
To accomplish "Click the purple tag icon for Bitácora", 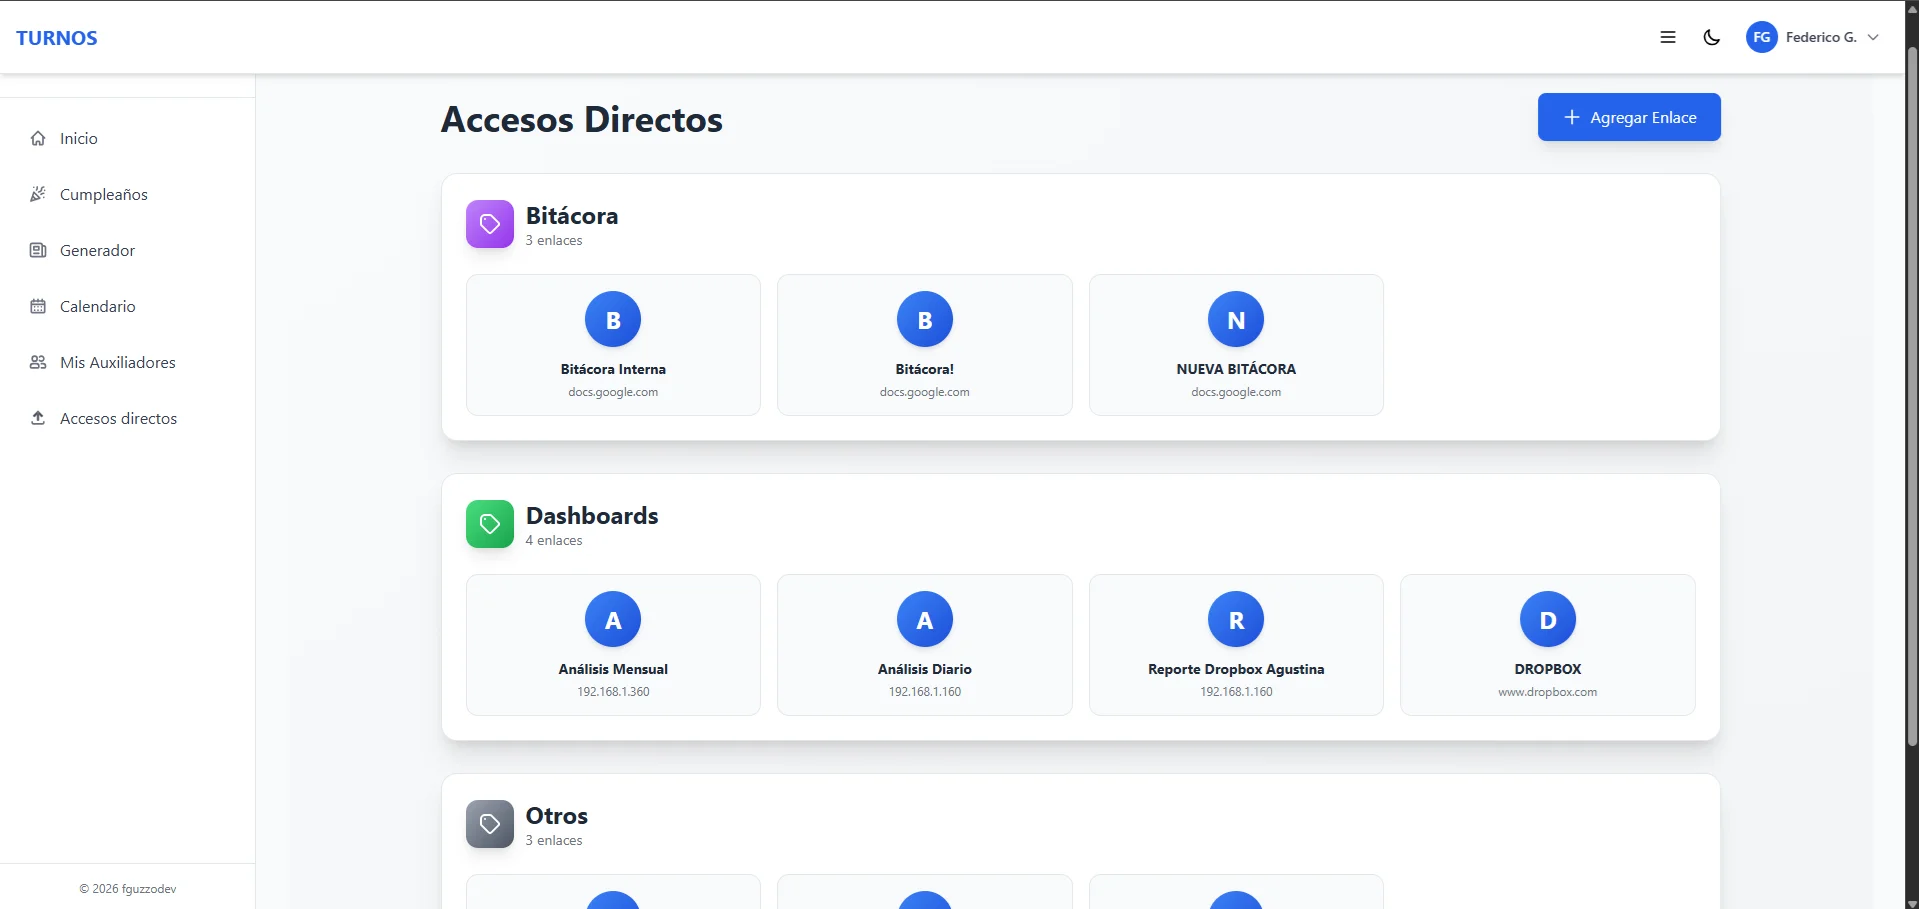I will [490, 224].
